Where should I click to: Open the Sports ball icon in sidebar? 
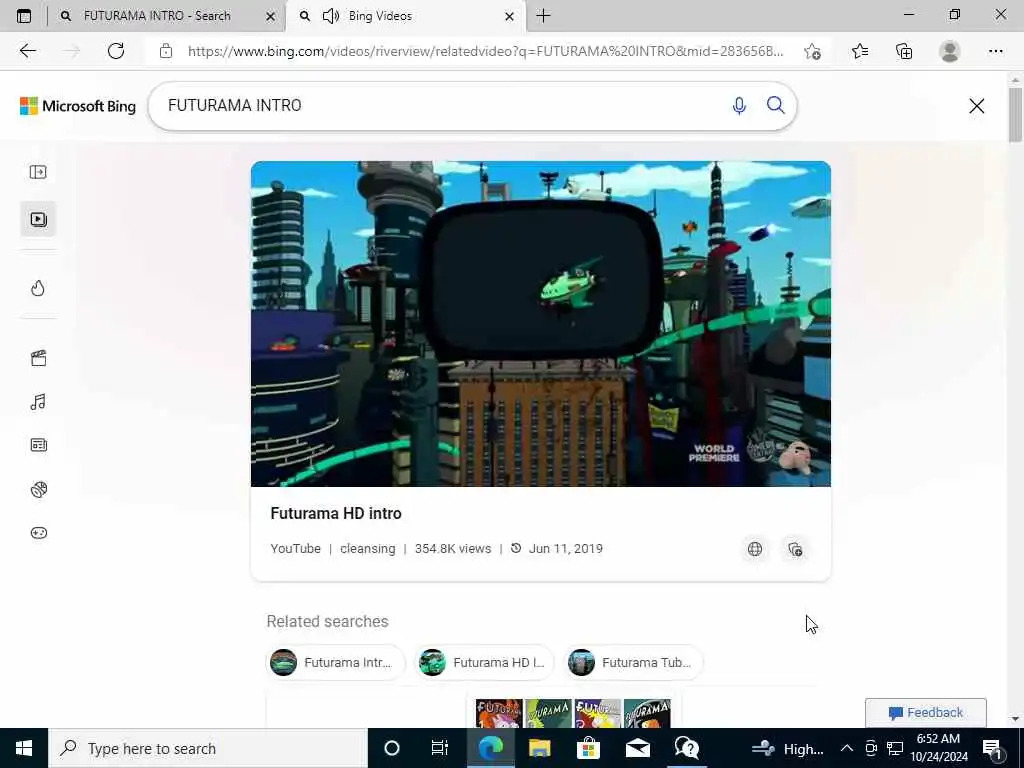click(x=39, y=489)
